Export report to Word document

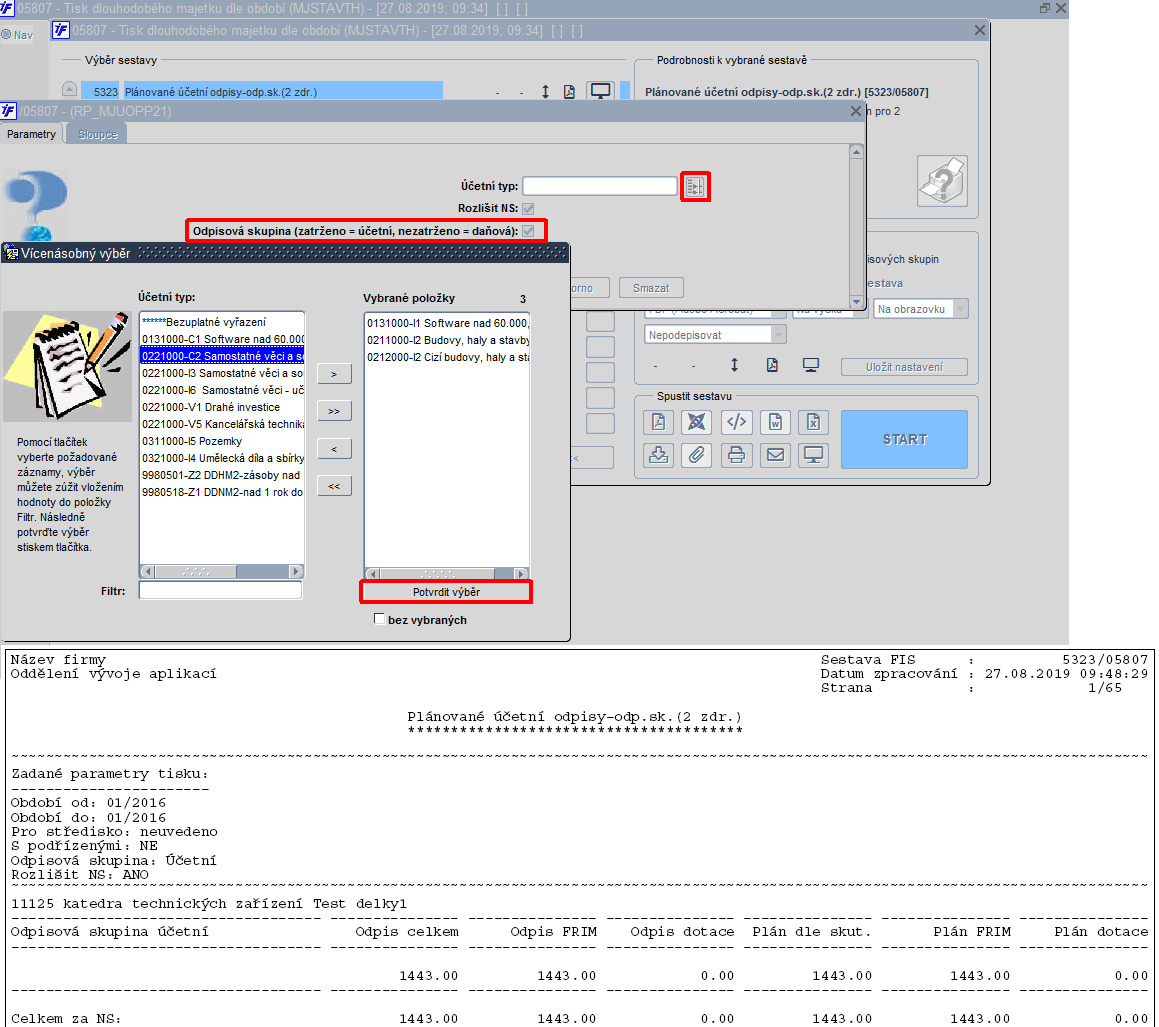pos(775,422)
